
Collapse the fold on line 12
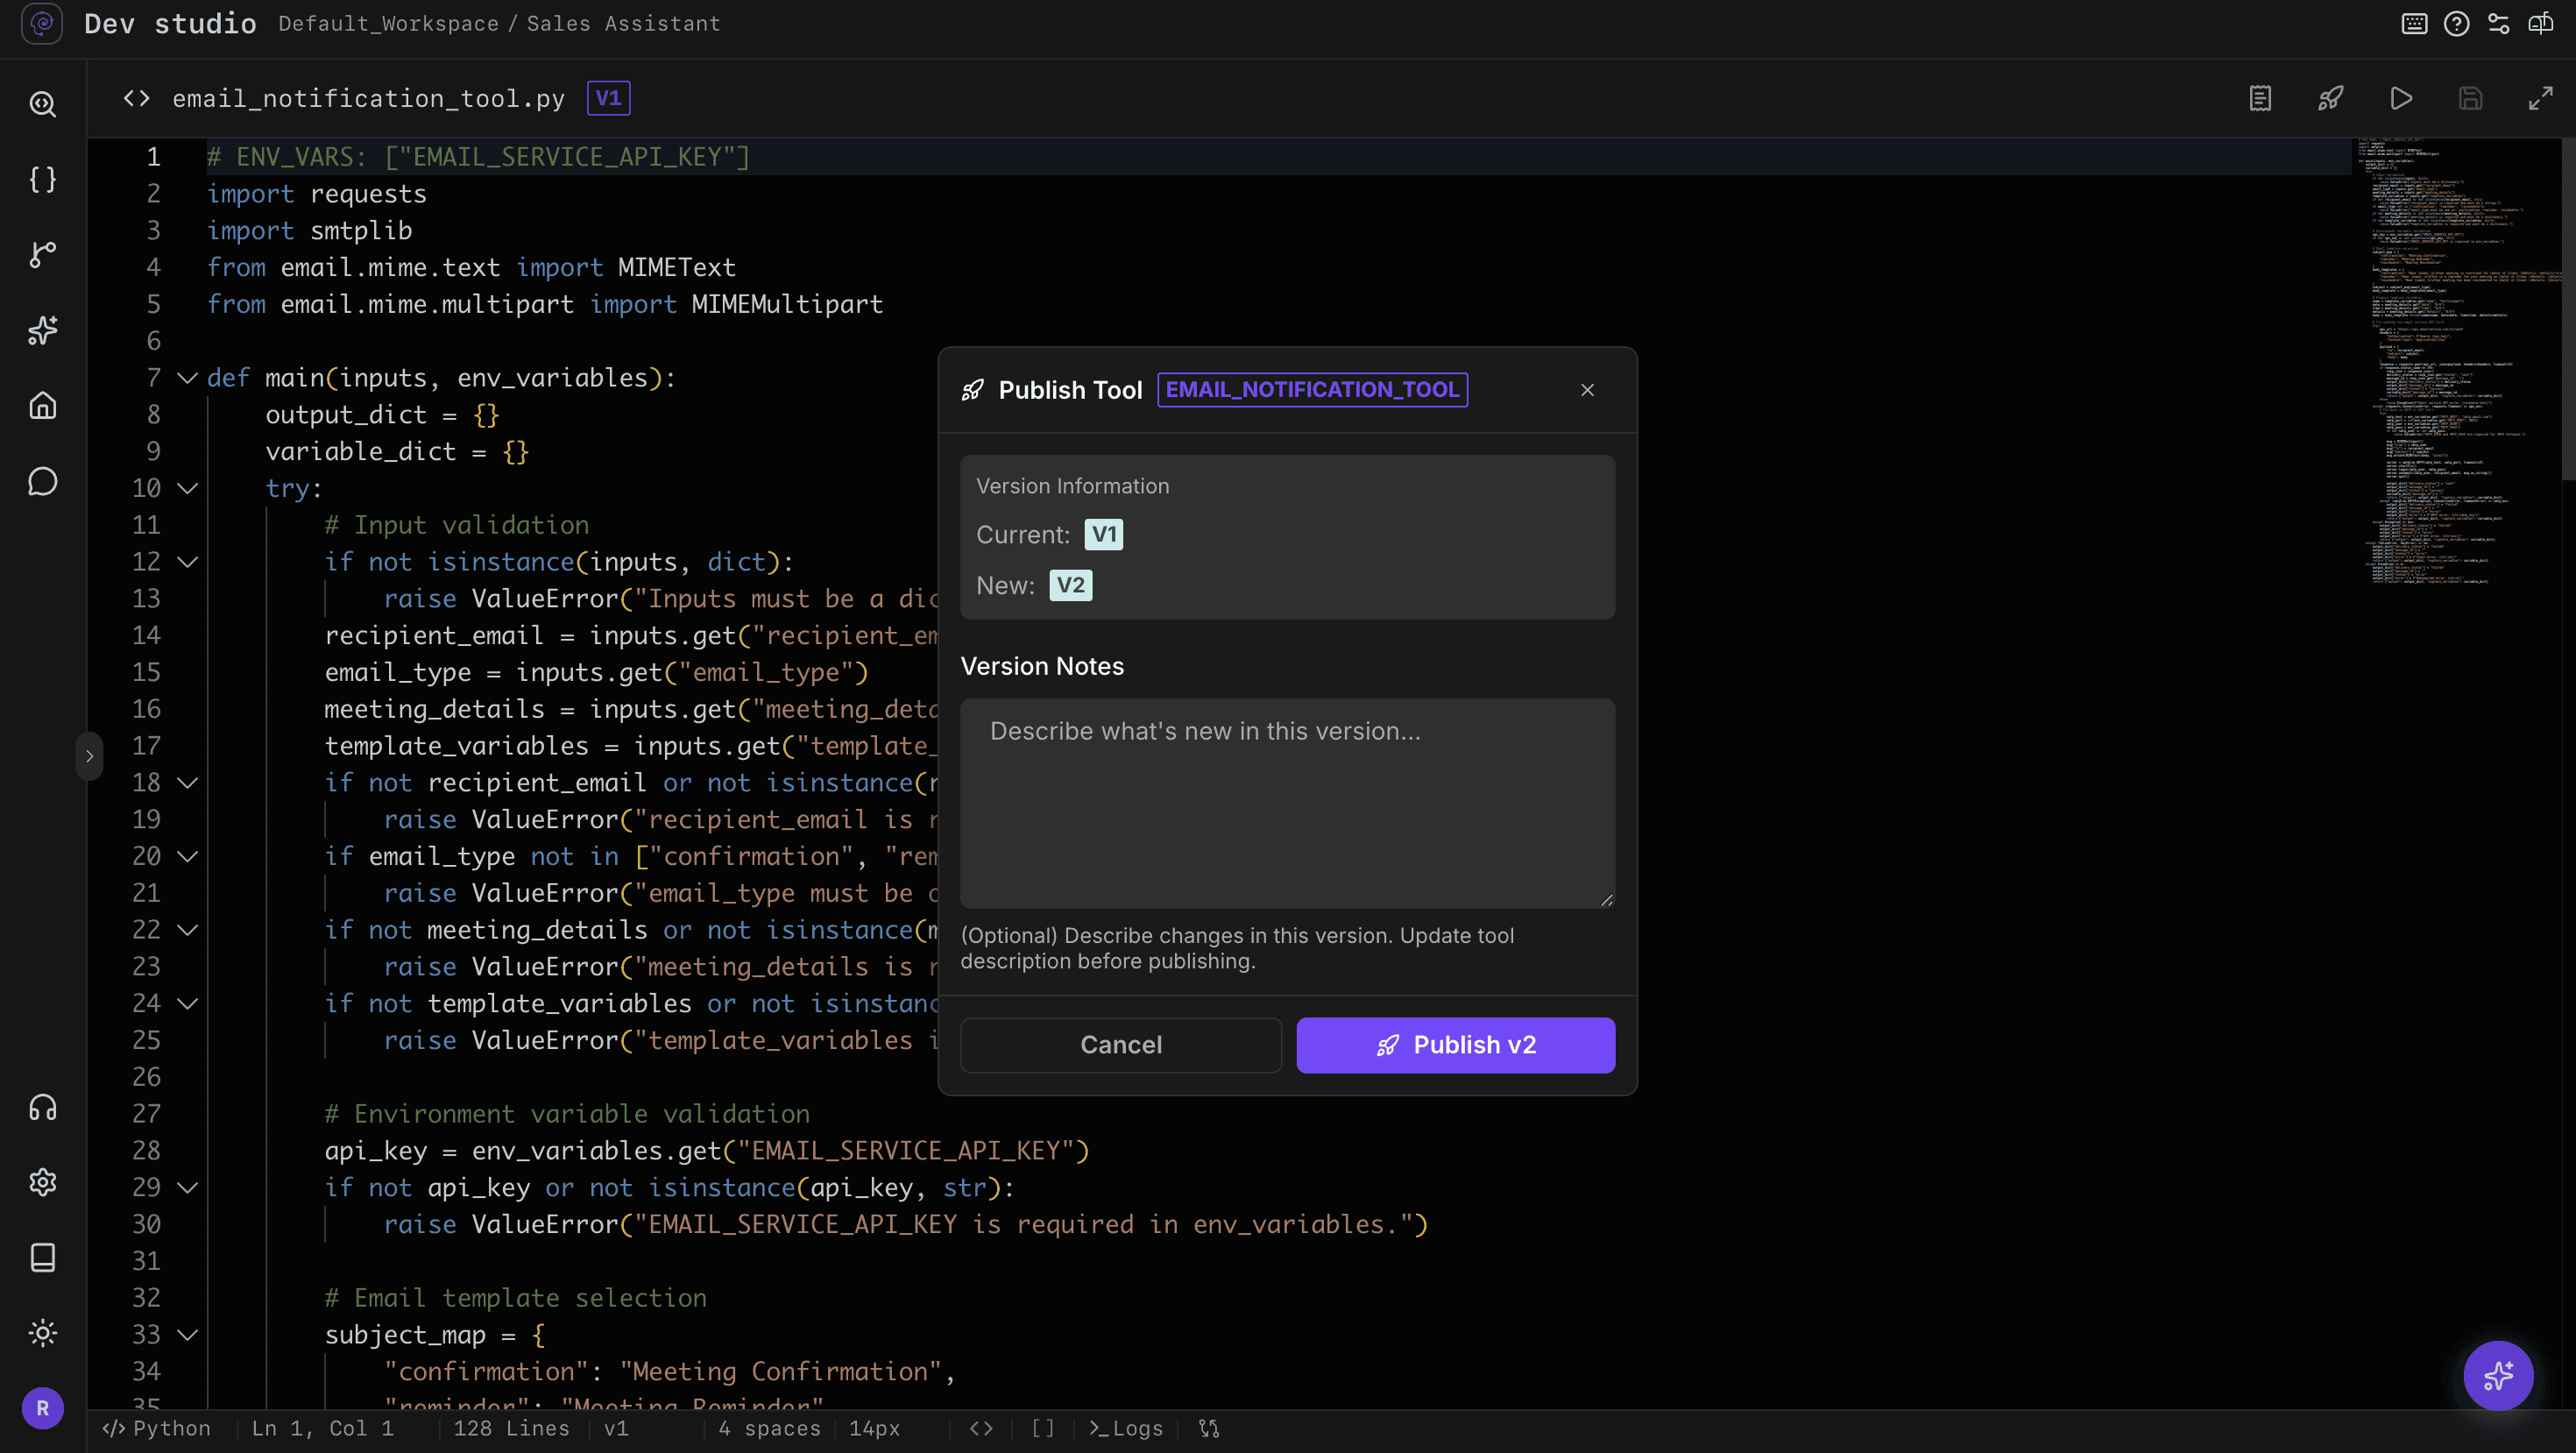tap(187, 562)
